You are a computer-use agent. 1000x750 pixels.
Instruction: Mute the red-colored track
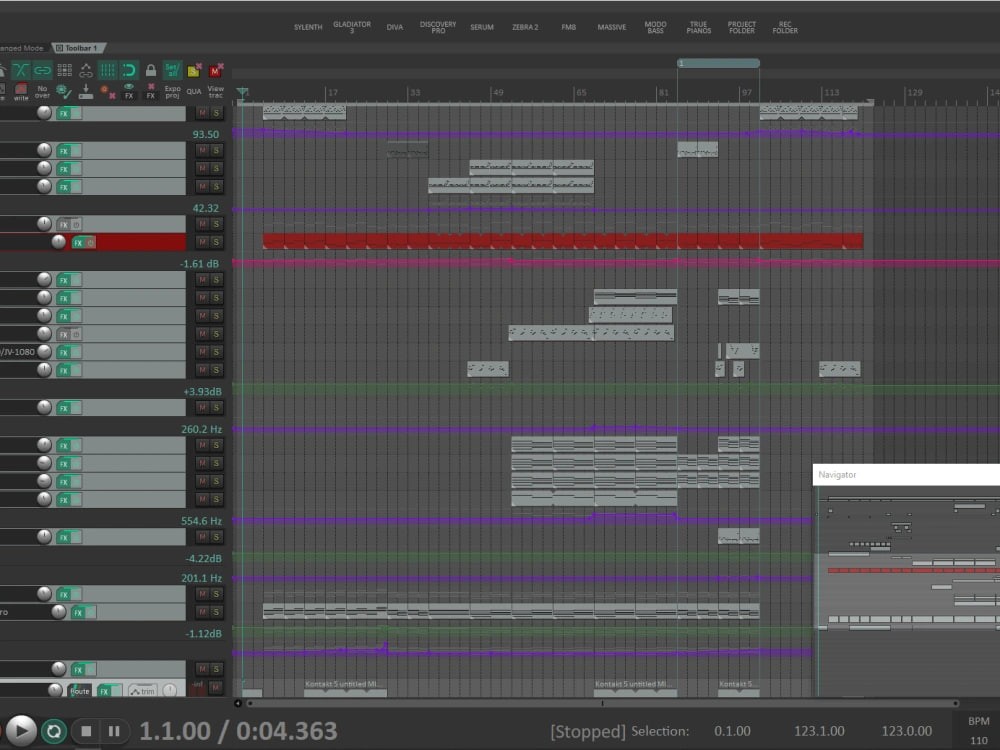click(203, 242)
